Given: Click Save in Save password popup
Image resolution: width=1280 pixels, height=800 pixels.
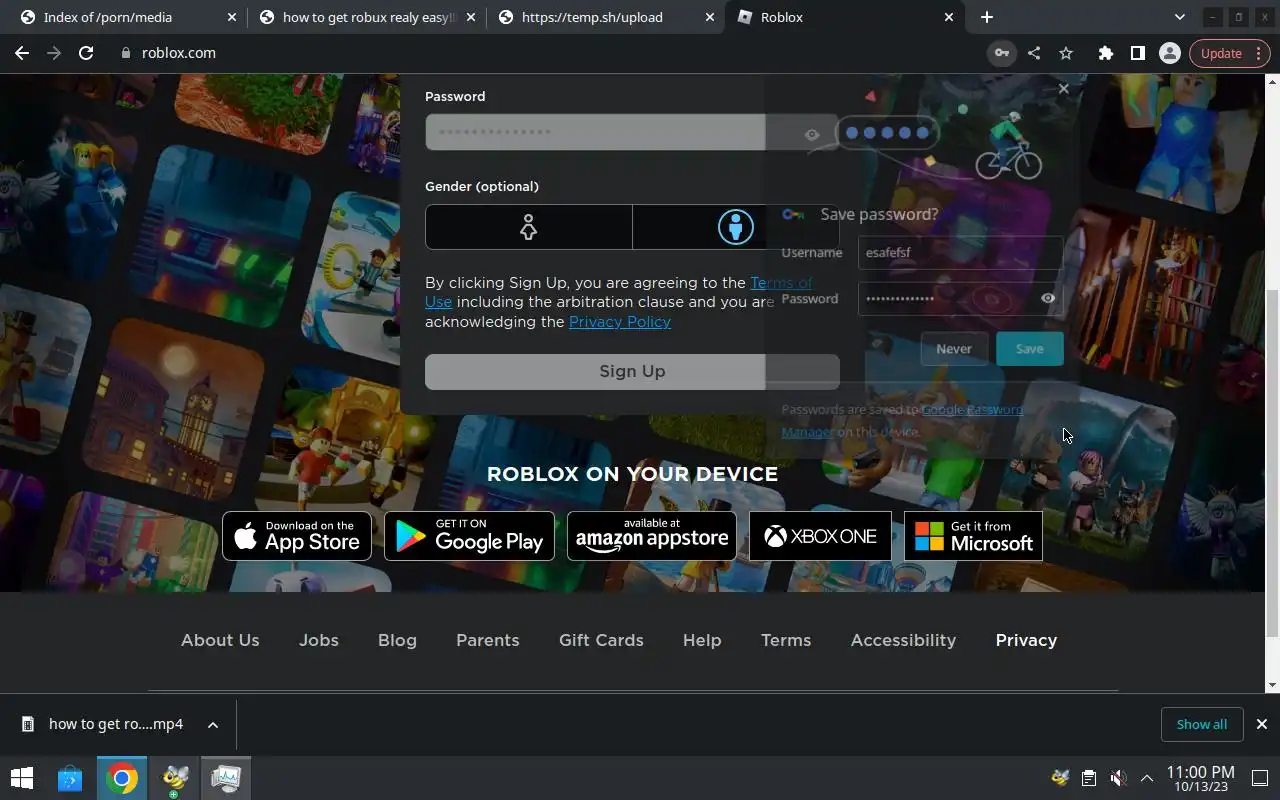Looking at the screenshot, I should (1029, 349).
